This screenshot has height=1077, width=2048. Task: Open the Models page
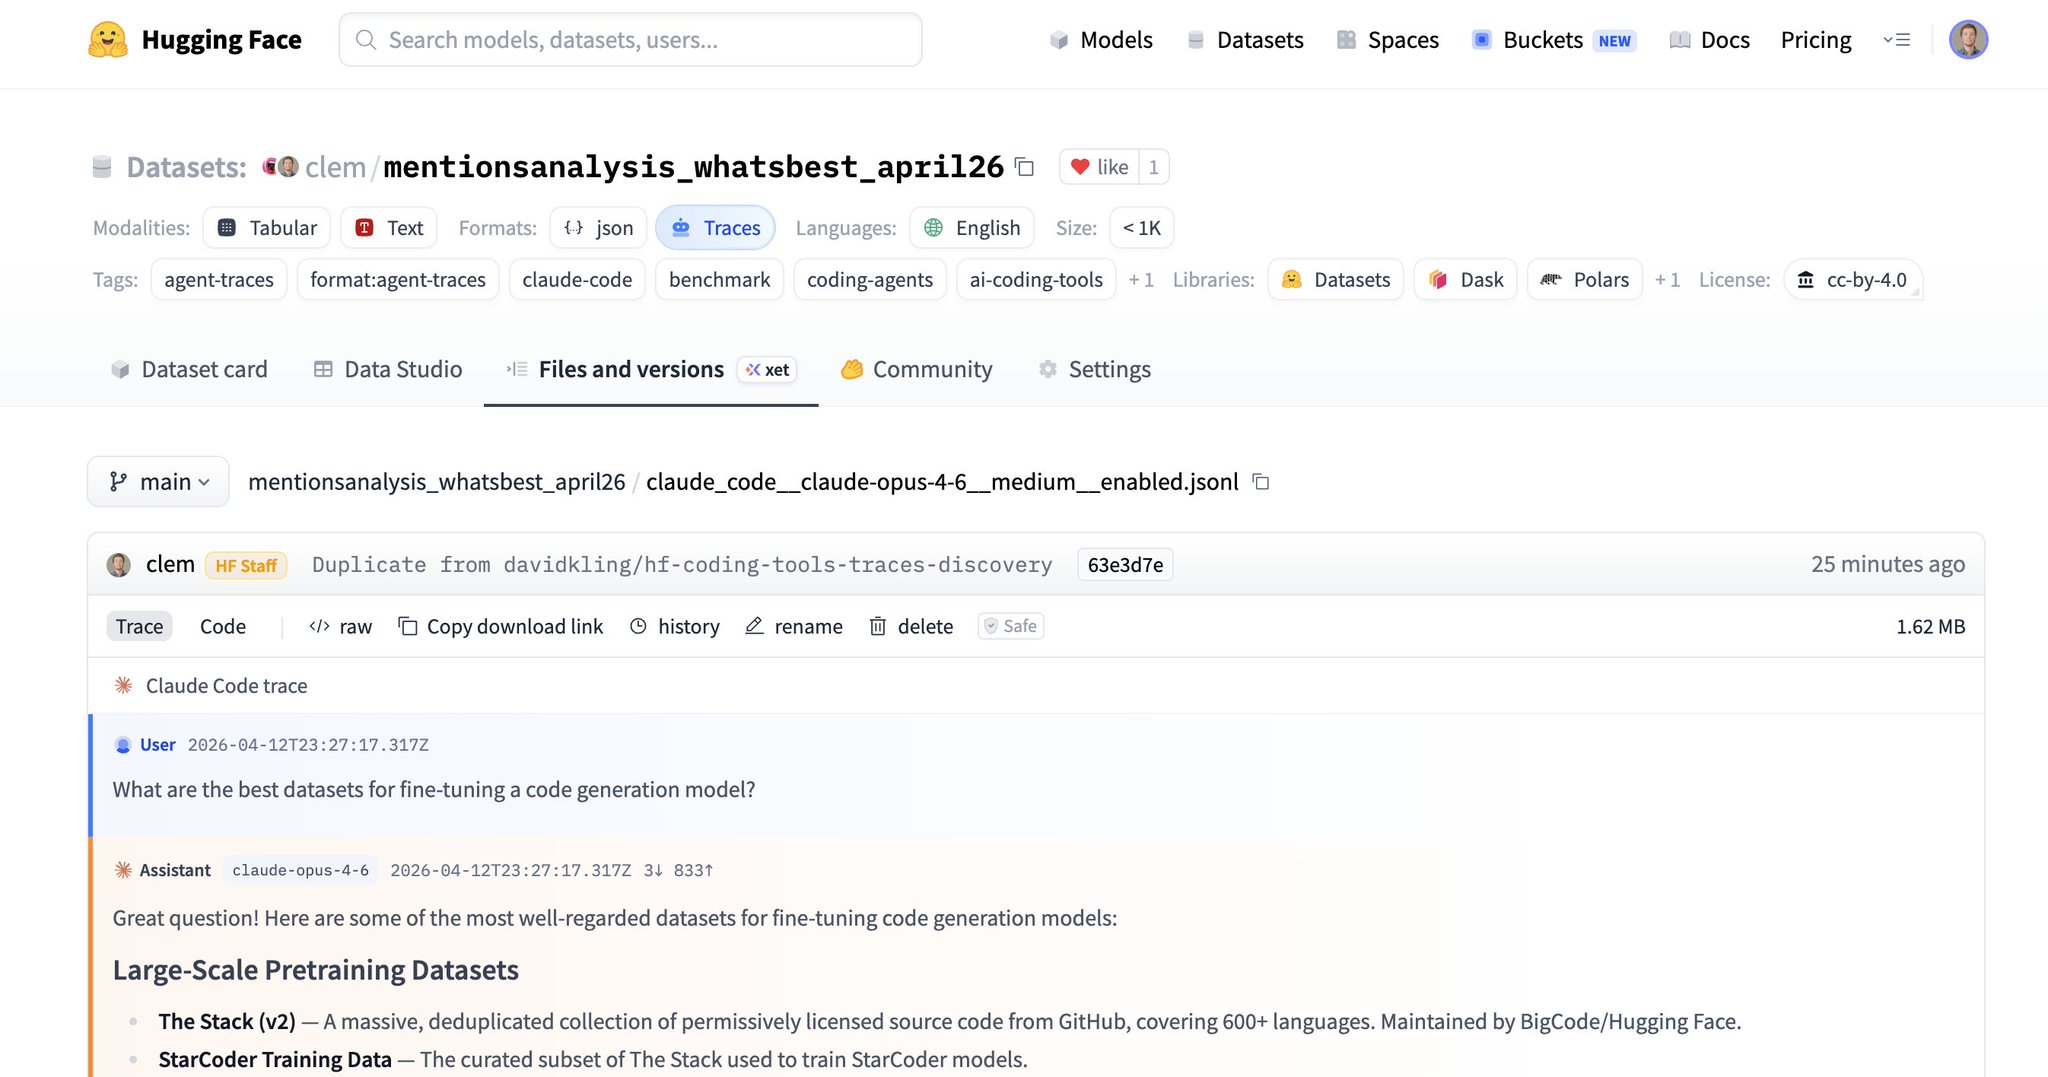[1101, 40]
